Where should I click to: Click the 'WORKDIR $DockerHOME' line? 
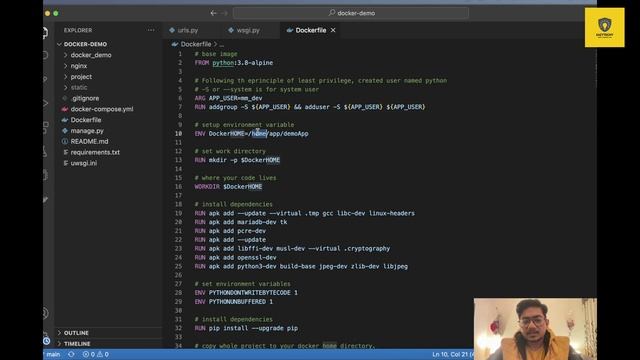pyautogui.click(x=228, y=187)
